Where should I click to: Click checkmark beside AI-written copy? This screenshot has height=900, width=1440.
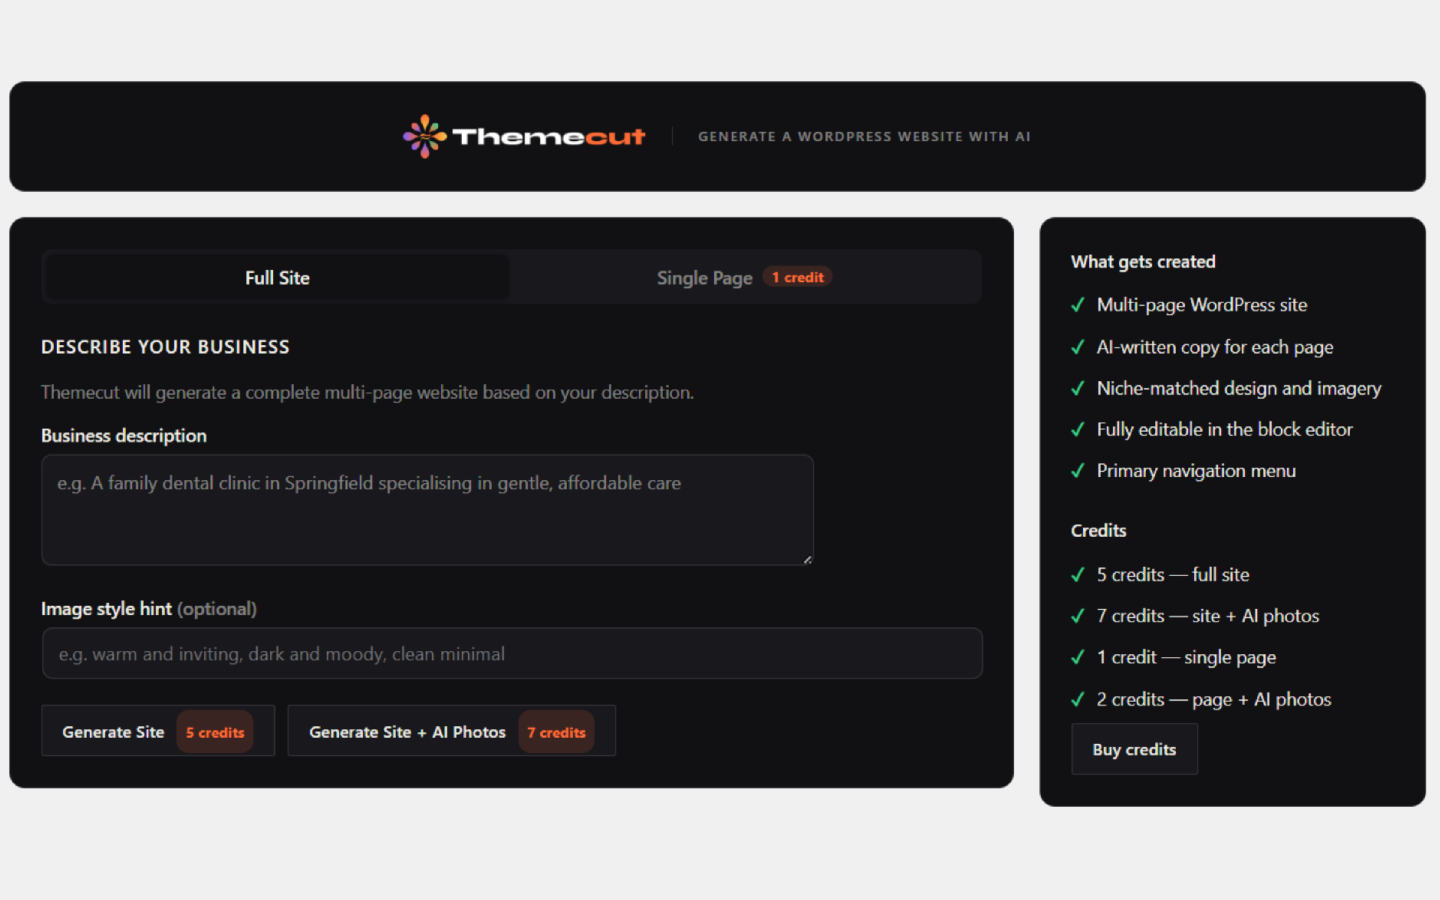pyautogui.click(x=1078, y=347)
